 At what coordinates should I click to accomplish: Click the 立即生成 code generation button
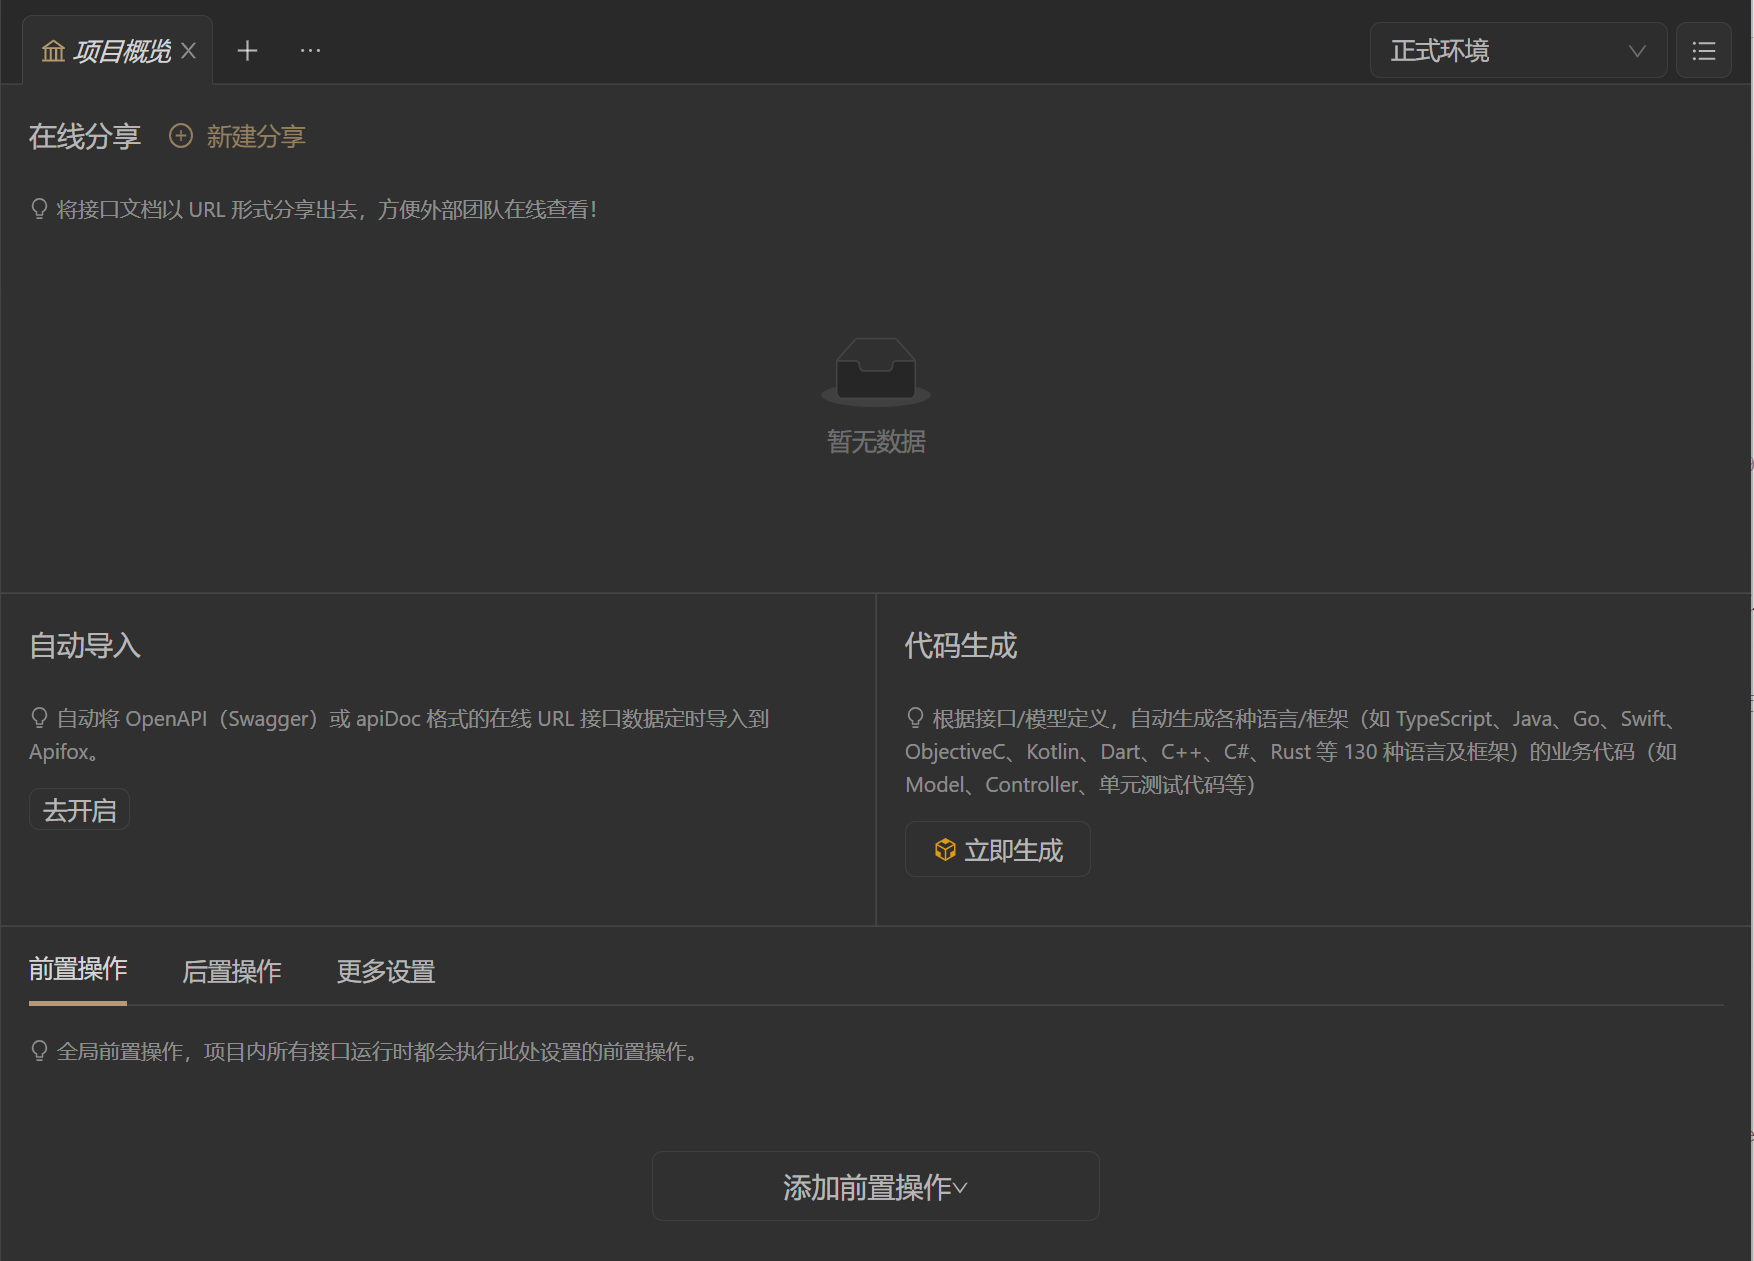tap(997, 850)
